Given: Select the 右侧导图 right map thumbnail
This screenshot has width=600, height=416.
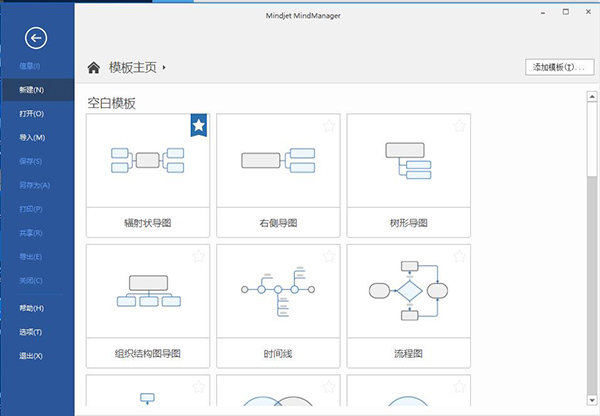Looking at the screenshot, I should coord(278,160).
